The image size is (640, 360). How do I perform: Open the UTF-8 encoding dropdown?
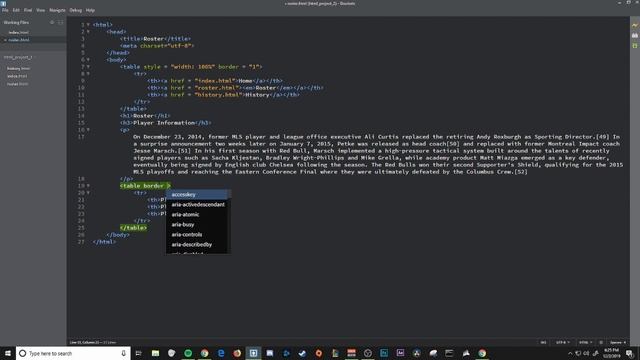tap(563, 342)
